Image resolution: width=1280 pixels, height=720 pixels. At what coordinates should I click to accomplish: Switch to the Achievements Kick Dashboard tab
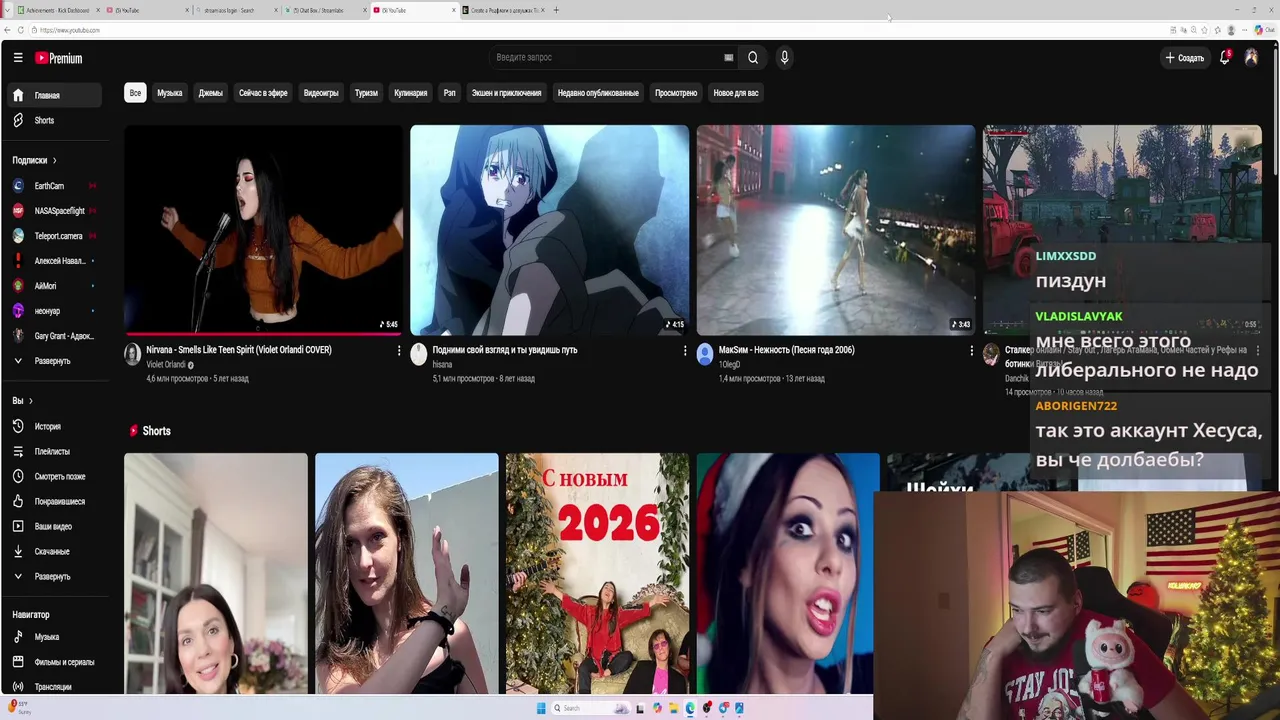coord(58,10)
